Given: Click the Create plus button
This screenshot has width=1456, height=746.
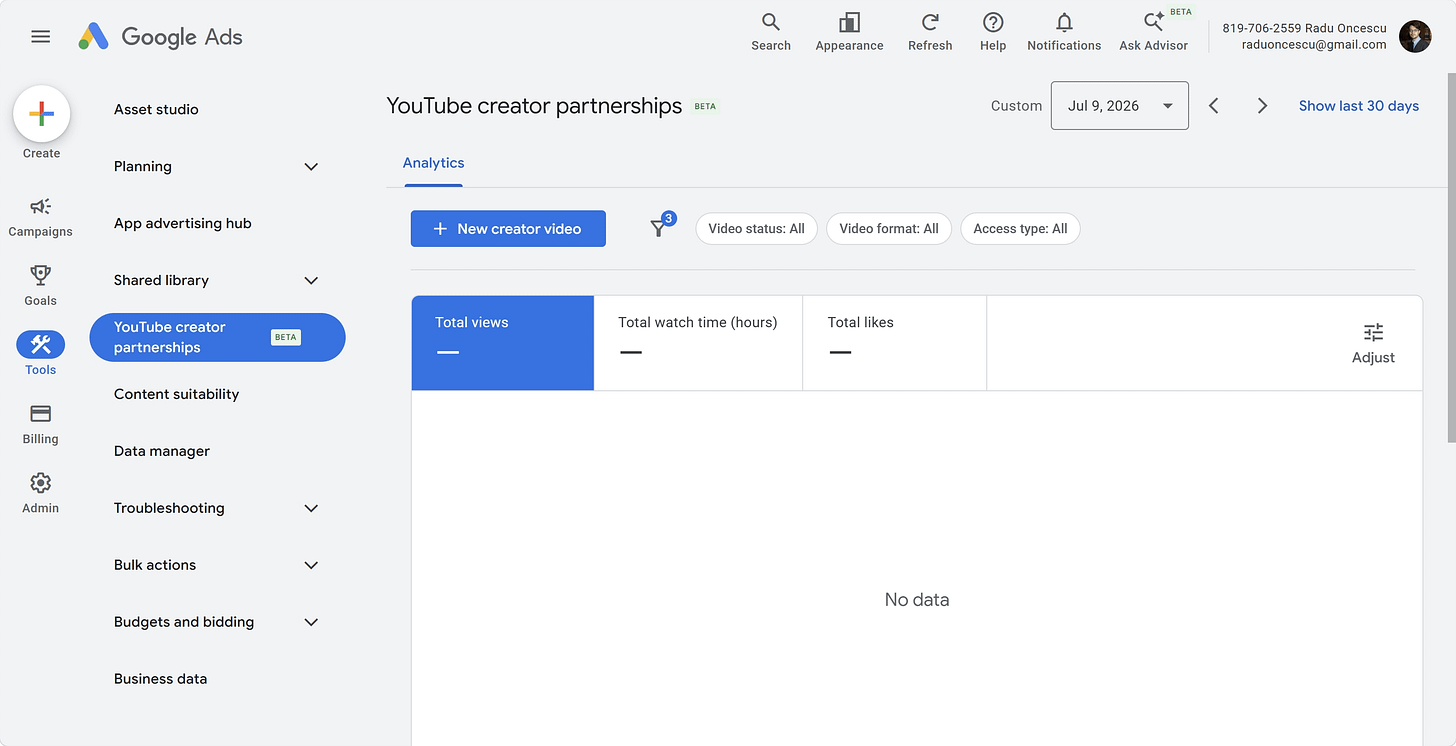Looking at the screenshot, I should coord(41,114).
